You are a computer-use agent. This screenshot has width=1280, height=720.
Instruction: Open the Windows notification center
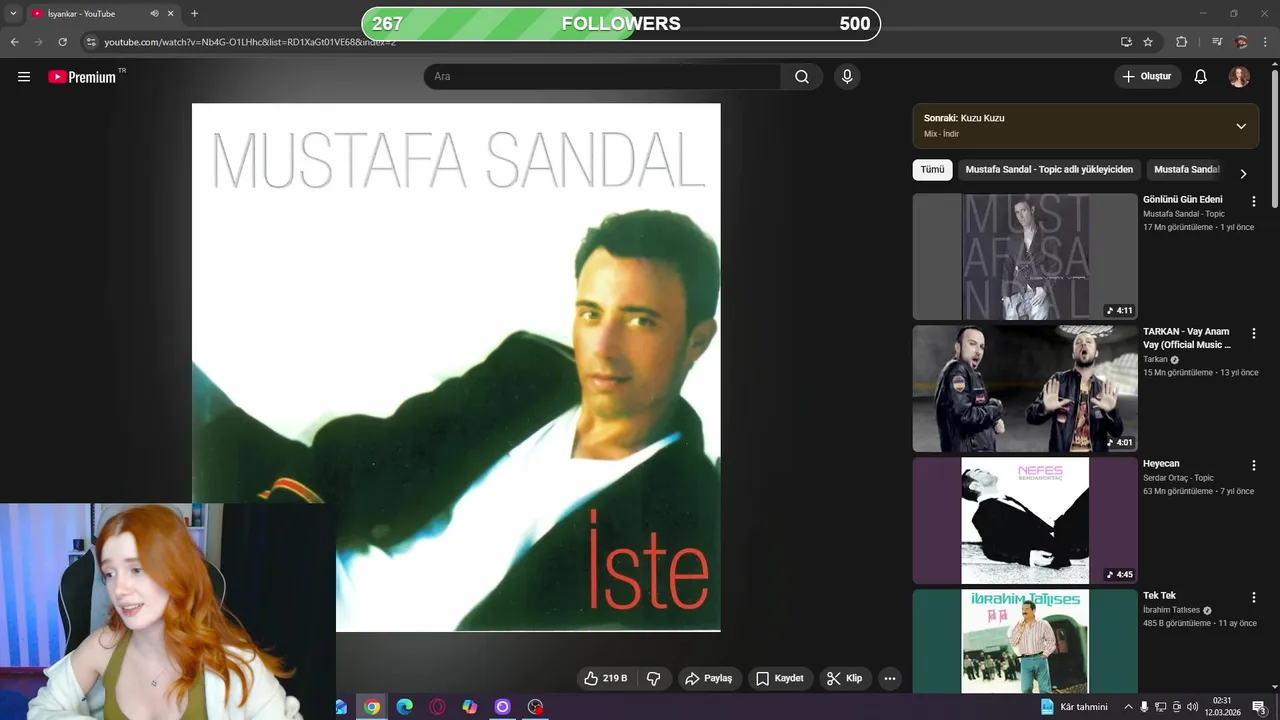[1259, 707]
